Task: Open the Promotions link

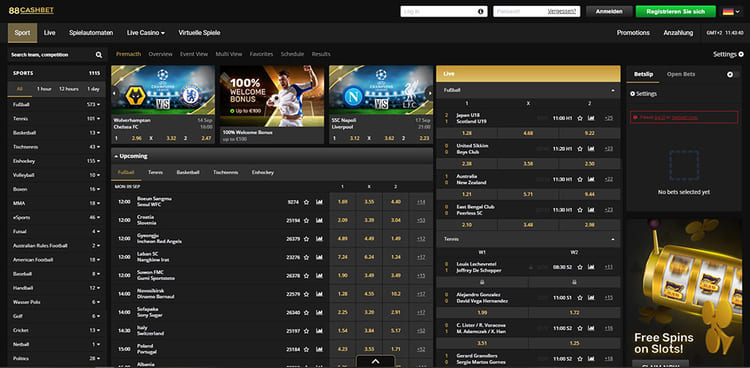Action: pos(633,33)
